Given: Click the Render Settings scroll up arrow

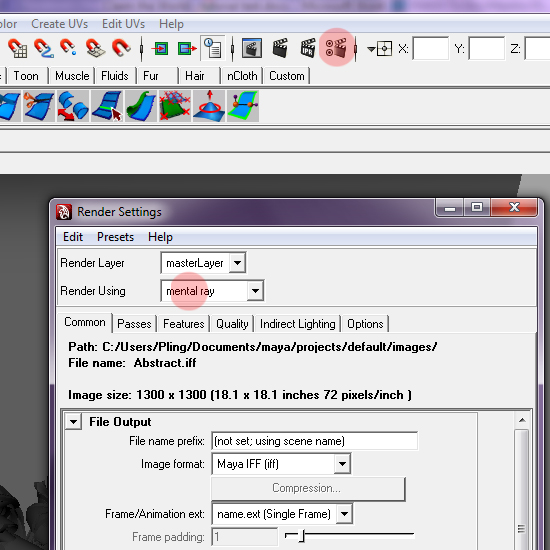Looking at the screenshot, I should pyautogui.click(x=522, y=420).
